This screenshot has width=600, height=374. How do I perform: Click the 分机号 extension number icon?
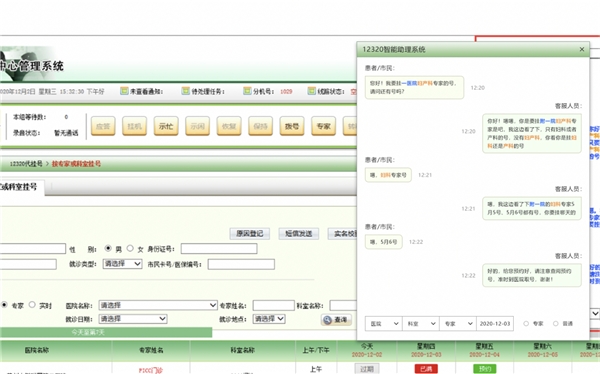247,91
